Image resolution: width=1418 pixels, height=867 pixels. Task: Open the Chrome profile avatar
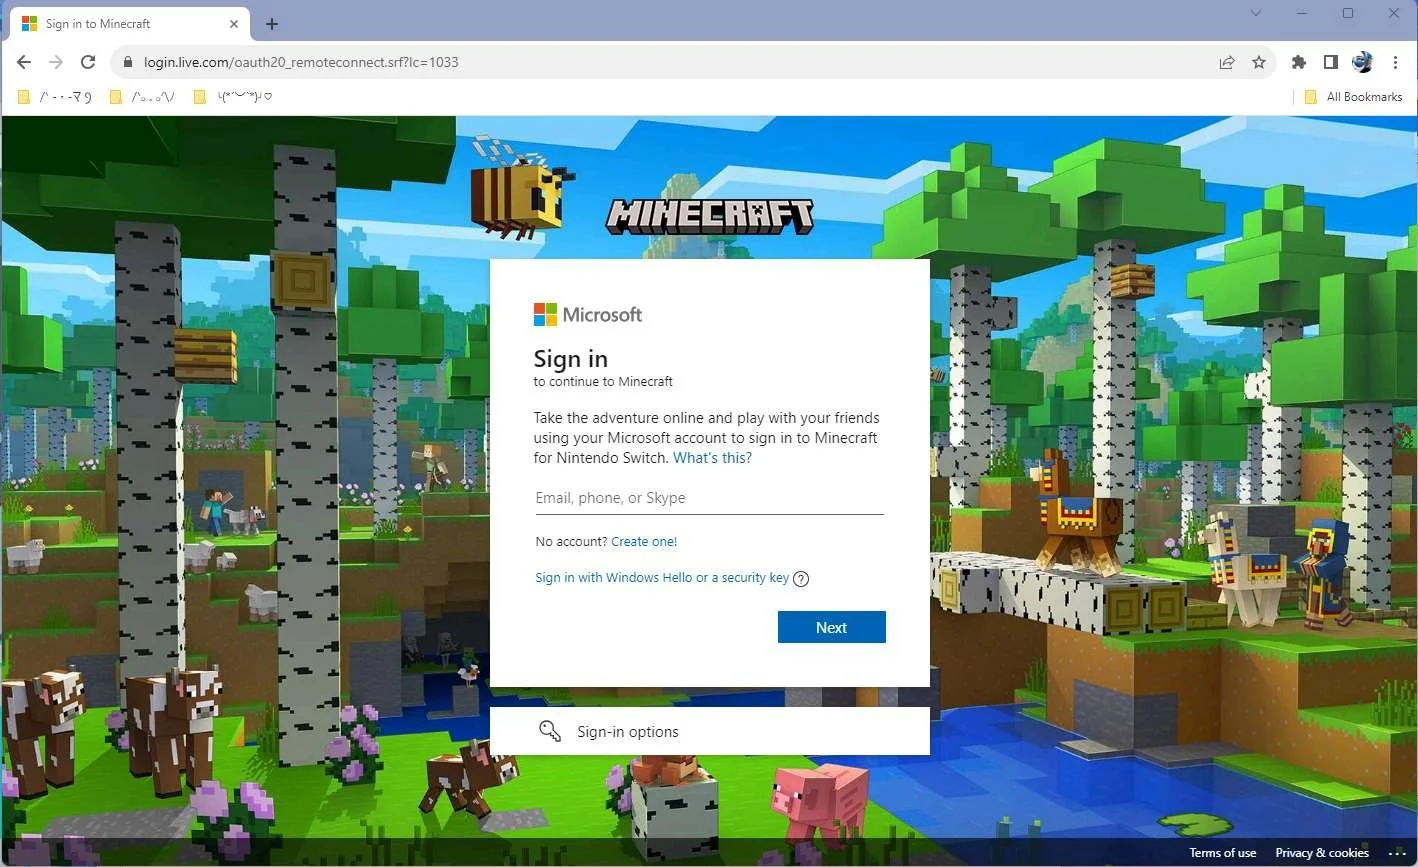[1363, 62]
